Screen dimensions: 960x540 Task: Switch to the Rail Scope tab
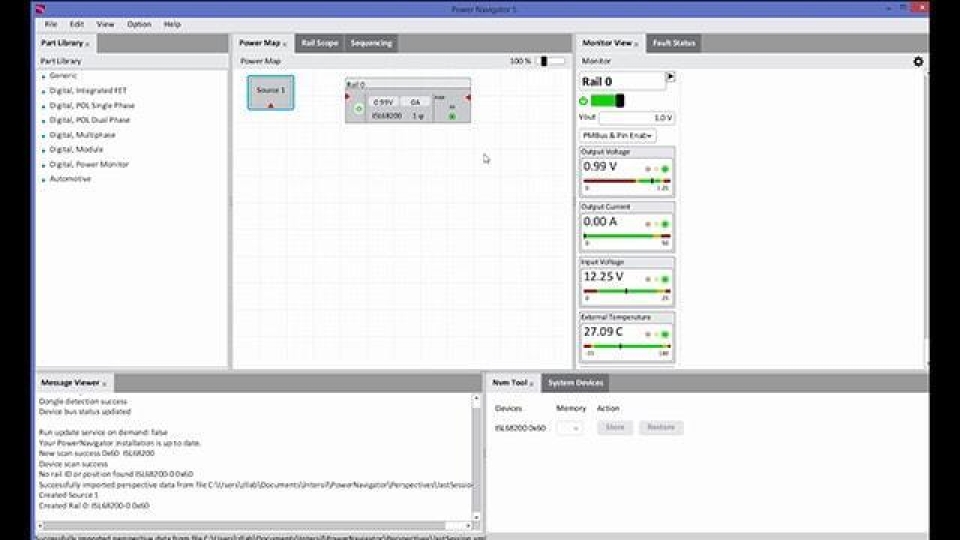(x=320, y=43)
